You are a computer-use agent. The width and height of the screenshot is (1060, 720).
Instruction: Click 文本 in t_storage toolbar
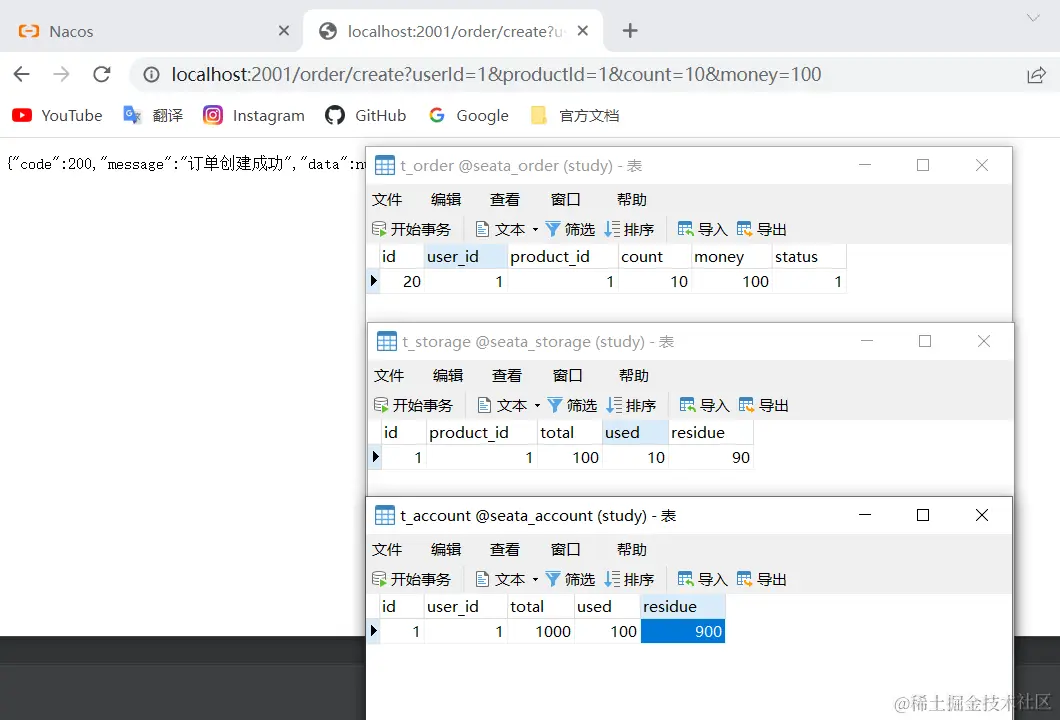click(502, 405)
